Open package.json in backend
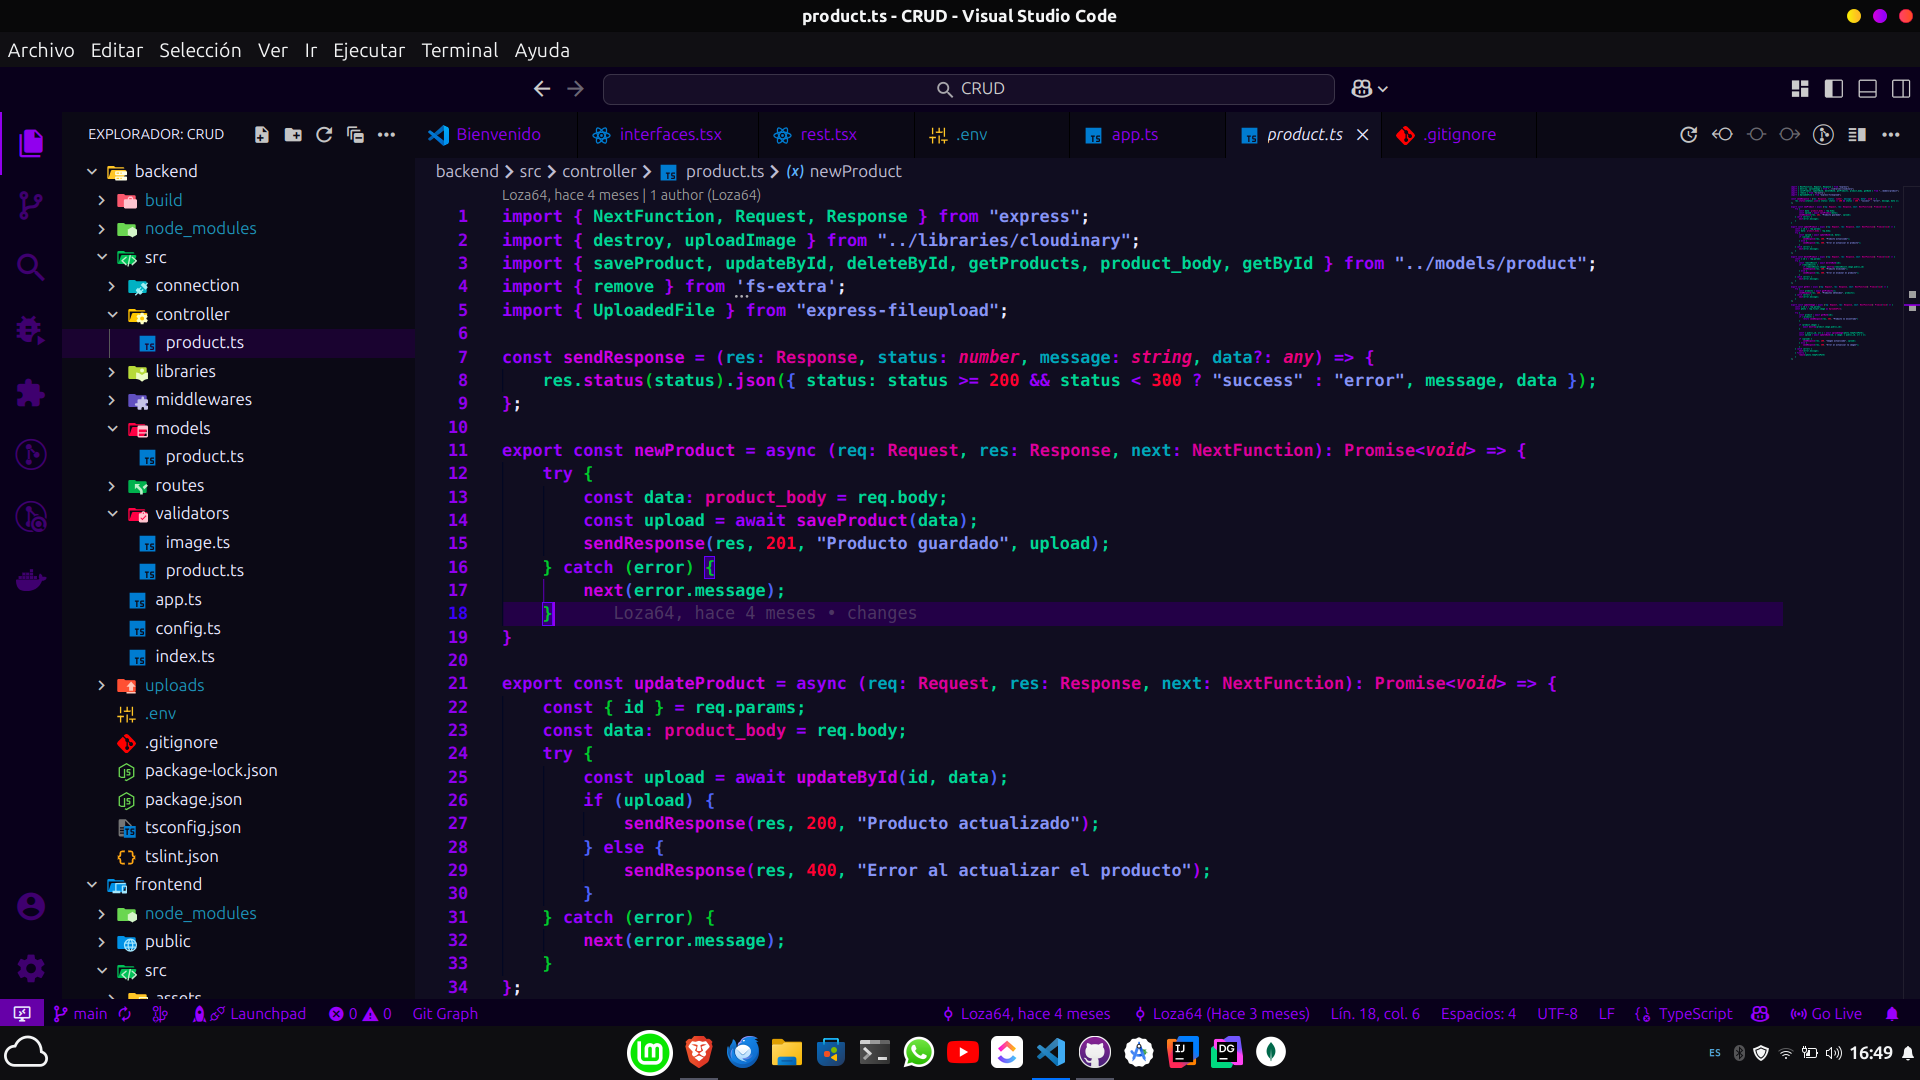Image resolution: width=1920 pixels, height=1080 pixels. click(193, 799)
